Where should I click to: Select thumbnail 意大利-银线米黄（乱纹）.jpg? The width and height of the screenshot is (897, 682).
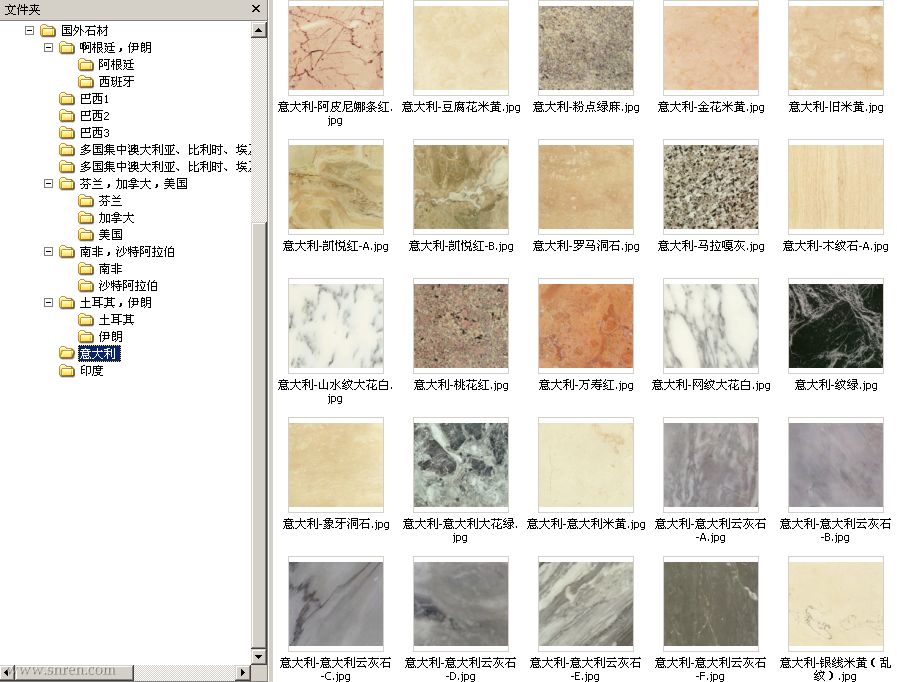(x=836, y=604)
